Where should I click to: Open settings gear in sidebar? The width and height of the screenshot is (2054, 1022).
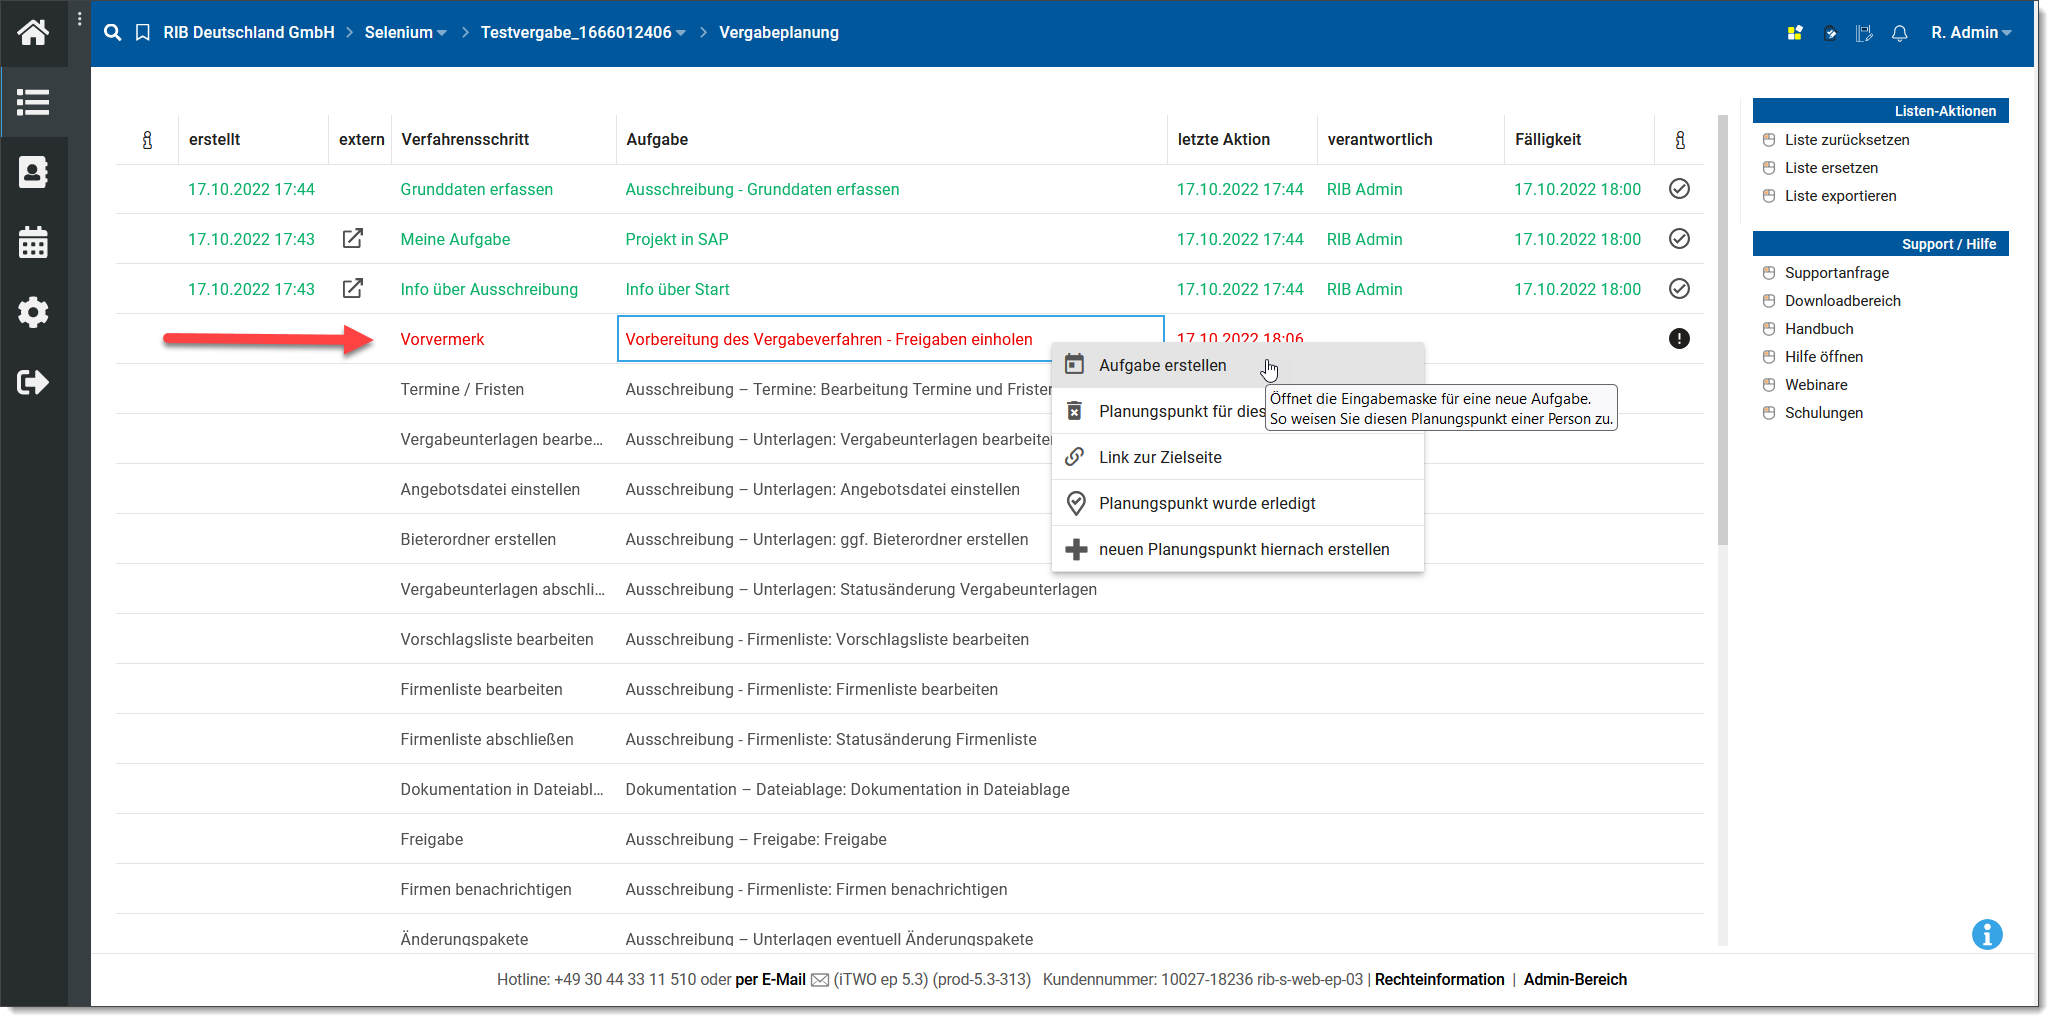(x=33, y=312)
